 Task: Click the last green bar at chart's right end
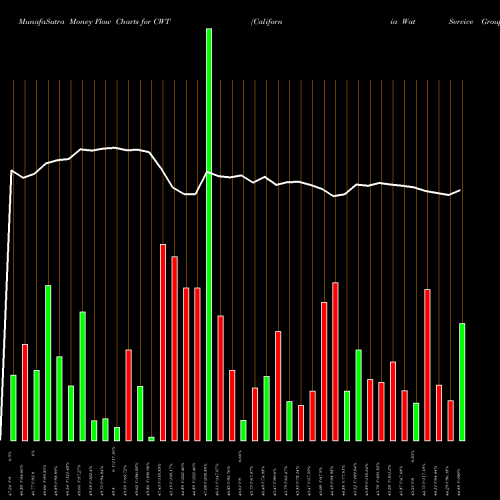pyautogui.click(x=462, y=382)
